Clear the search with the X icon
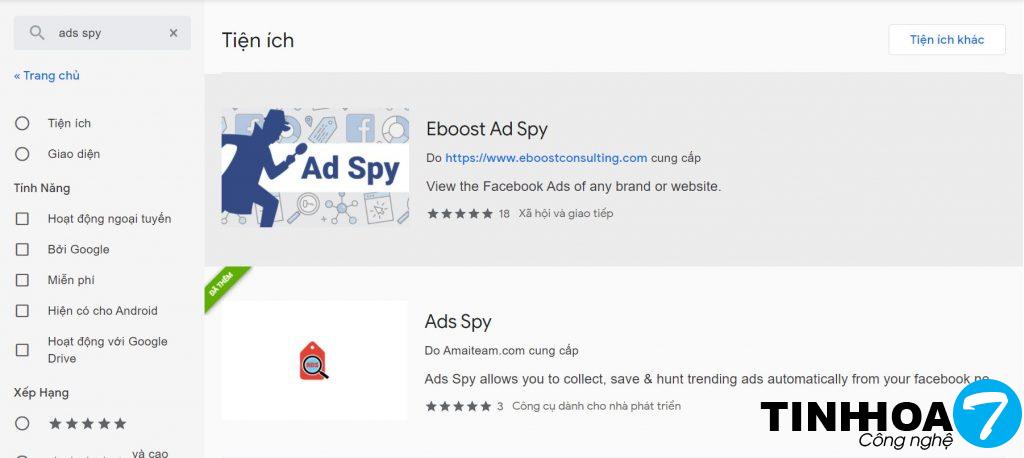 coord(173,33)
